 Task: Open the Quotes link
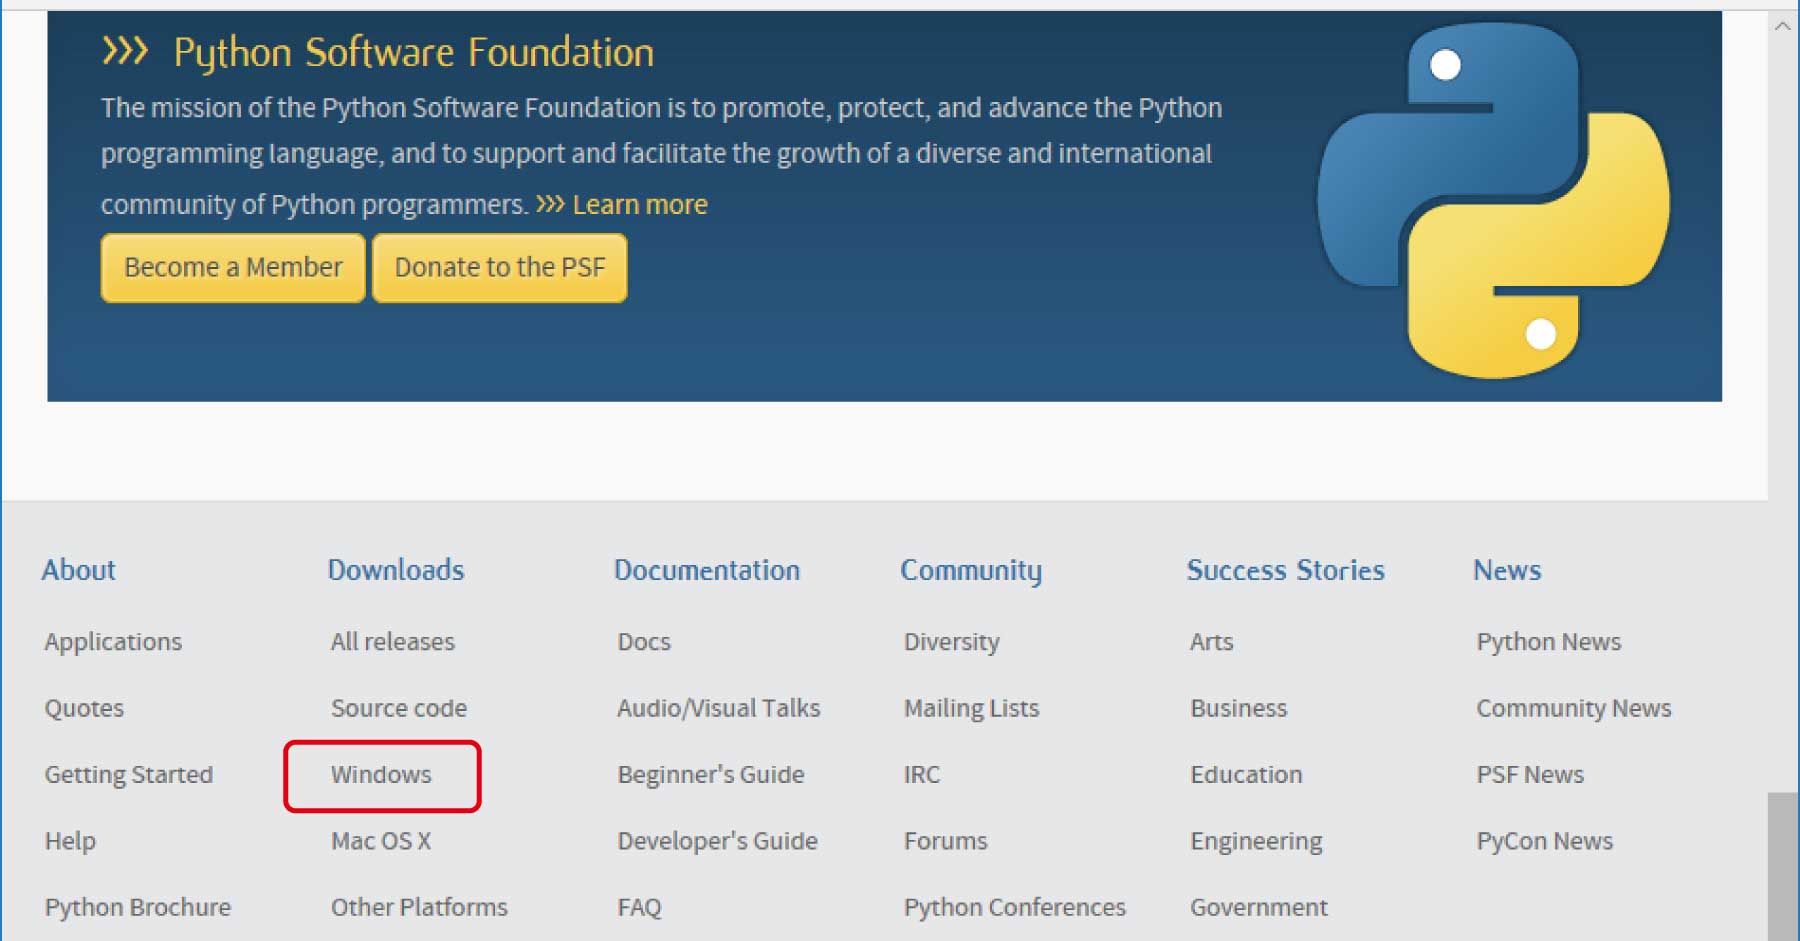(x=84, y=708)
